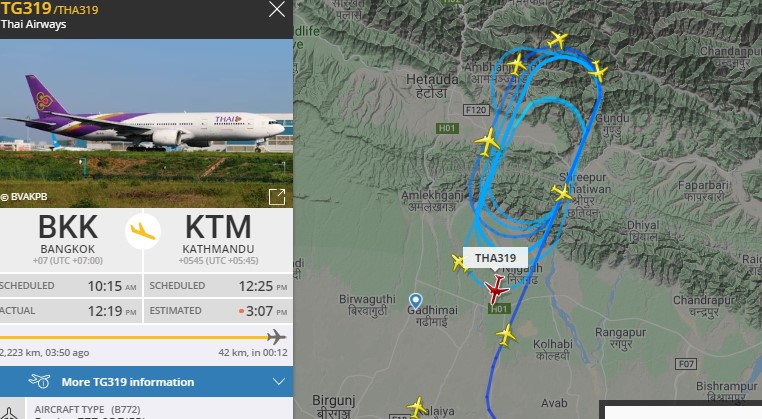Select the yellow plane near Gundu
Image resolution: width=762 pixels, height=419 pixels.
(597, 71)
